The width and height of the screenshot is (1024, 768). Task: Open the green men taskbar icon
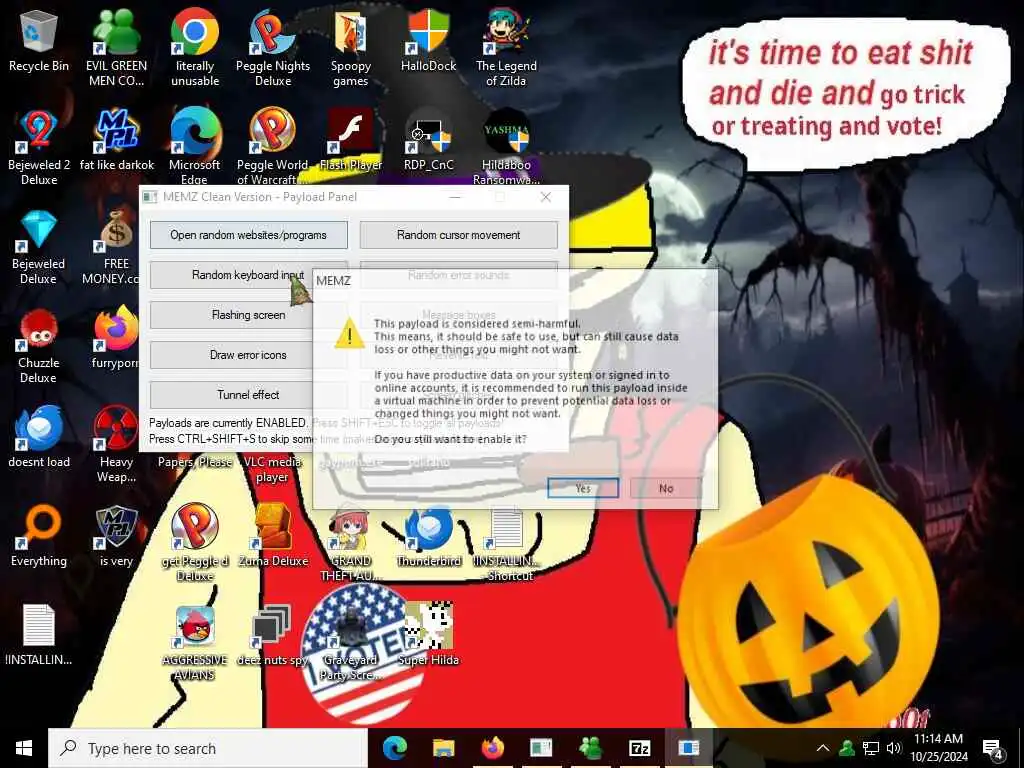(590, 748)
